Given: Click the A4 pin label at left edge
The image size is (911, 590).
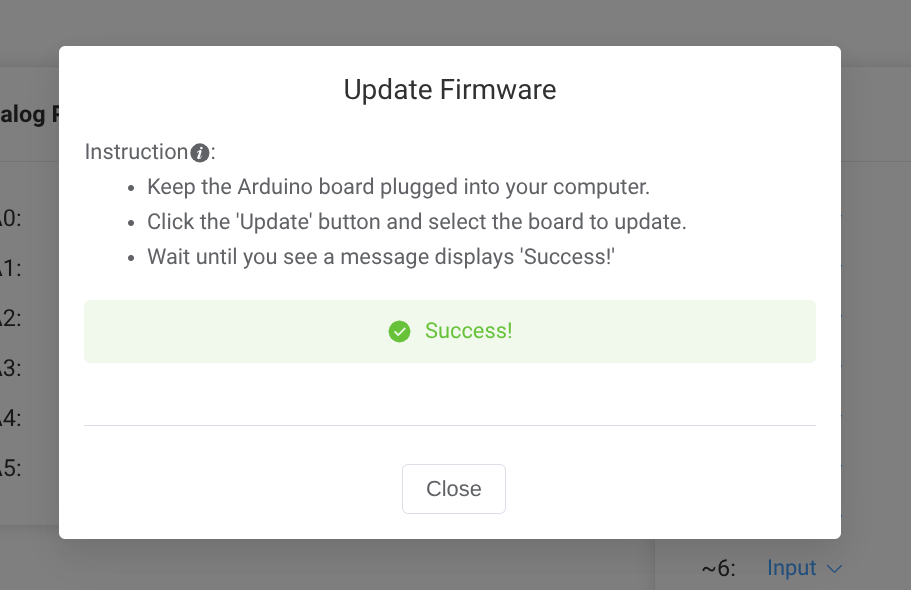Looking at the screenshot, I should point(10,418).
